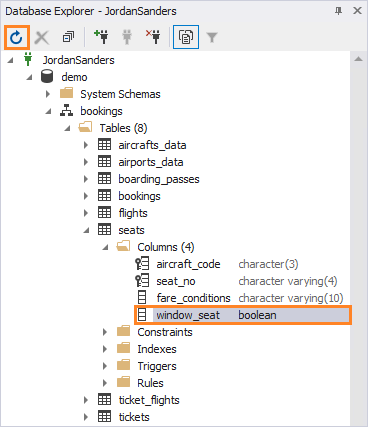Select the seat_no column label
Image resolution: width=368 pixels, height=427 pixels.
(x=176, y=281)
